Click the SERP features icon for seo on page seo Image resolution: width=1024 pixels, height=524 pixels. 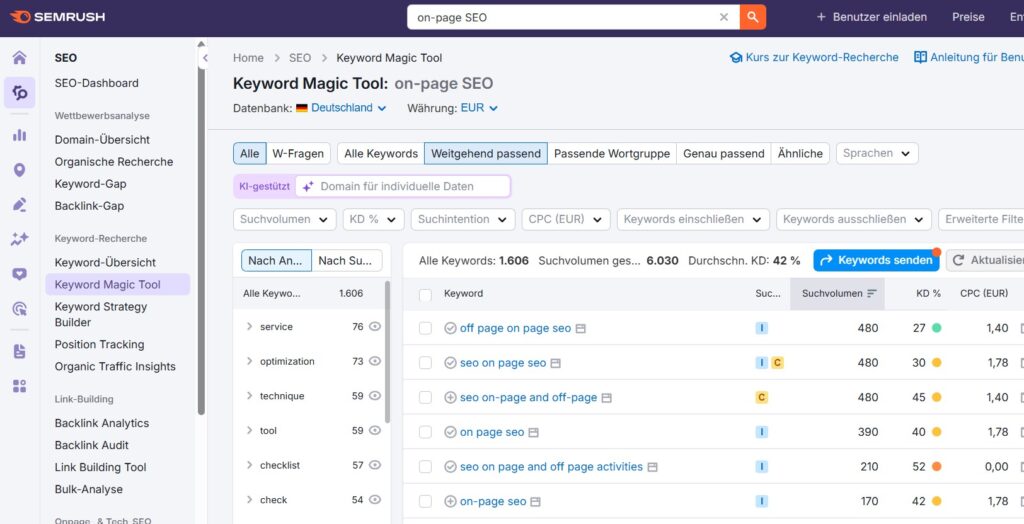pyautogui.click(x=556, y=363)
